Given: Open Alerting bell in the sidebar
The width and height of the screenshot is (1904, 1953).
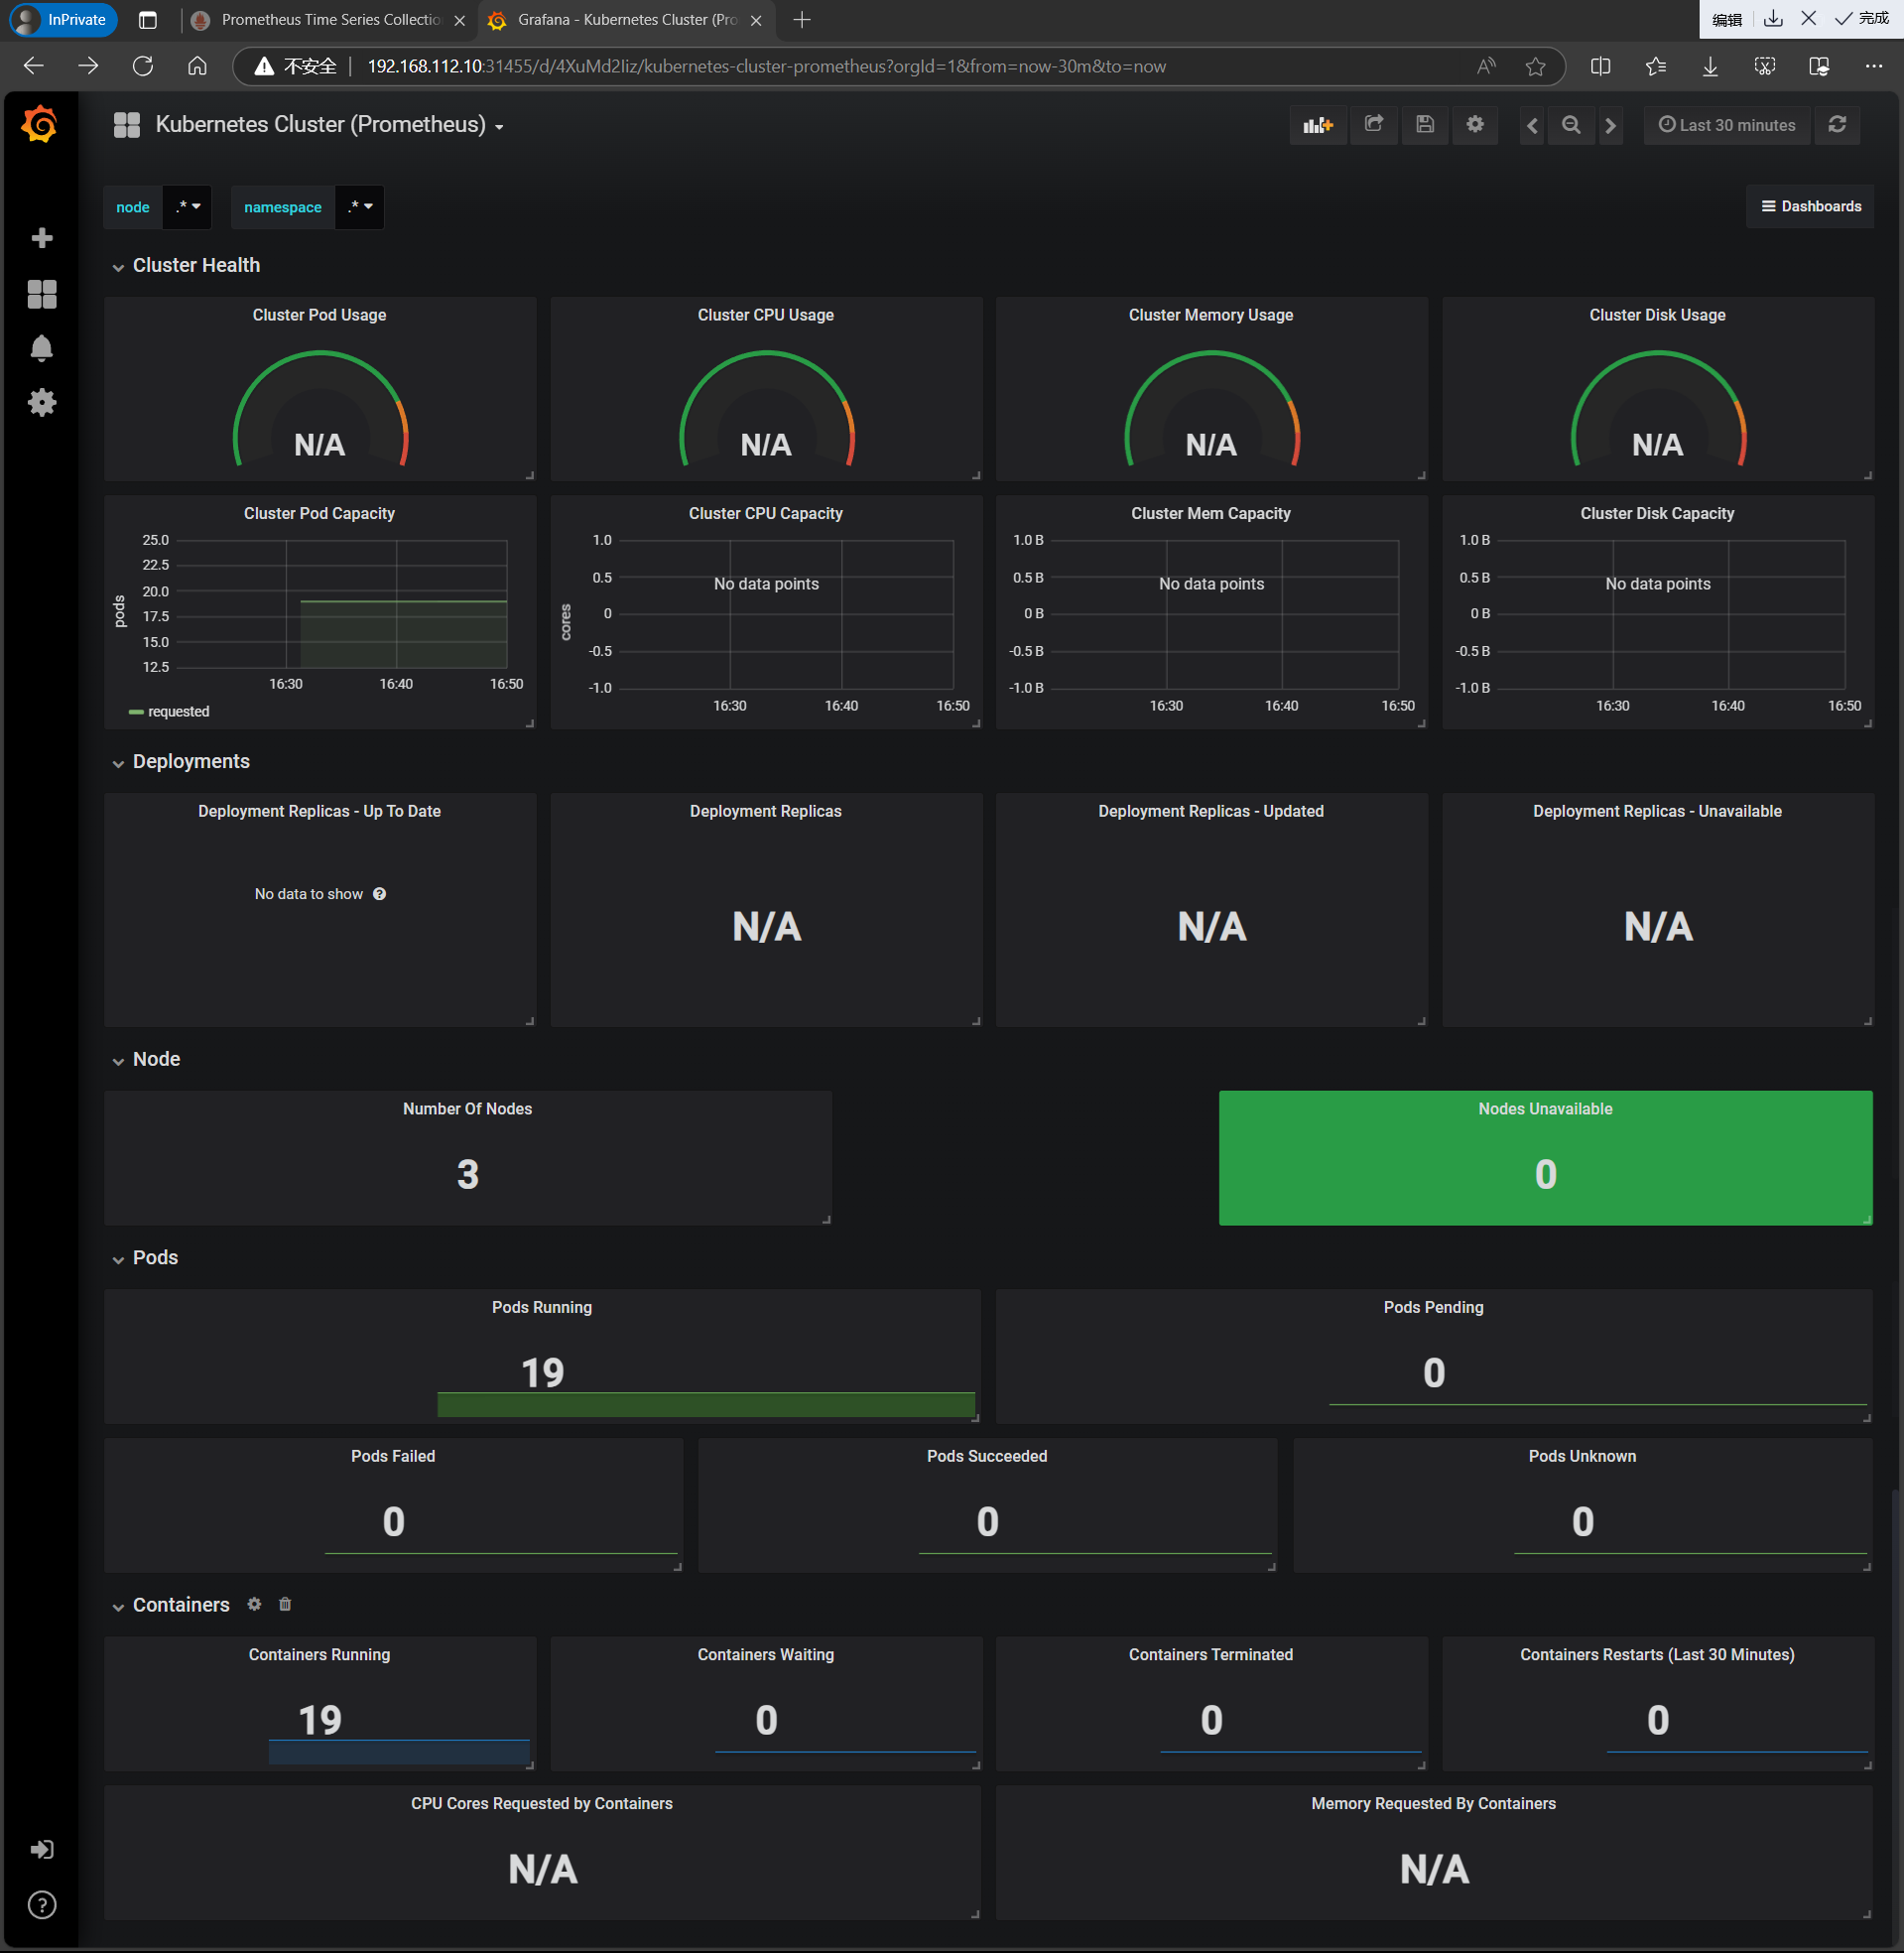Looking at the screenshot, I should [x=41, y=348].
